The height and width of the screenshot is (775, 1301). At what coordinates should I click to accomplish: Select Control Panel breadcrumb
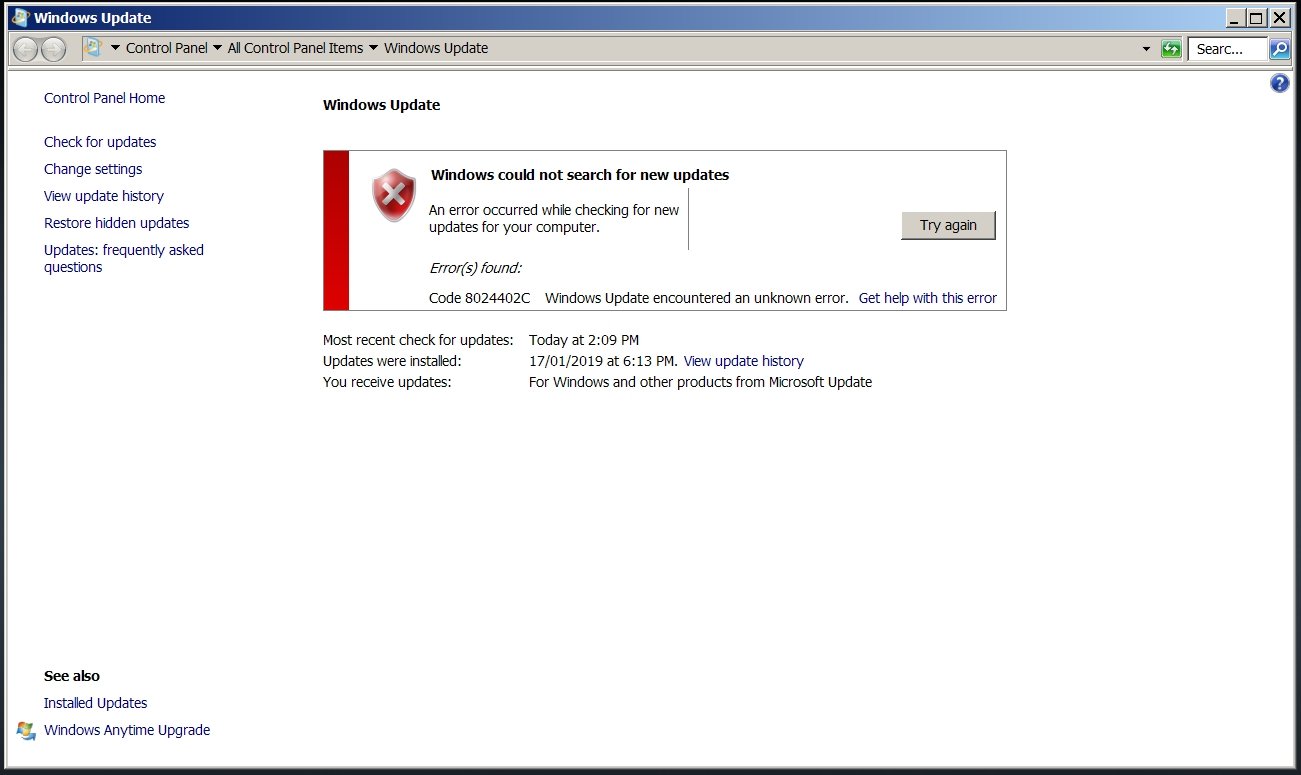(167, 48)
